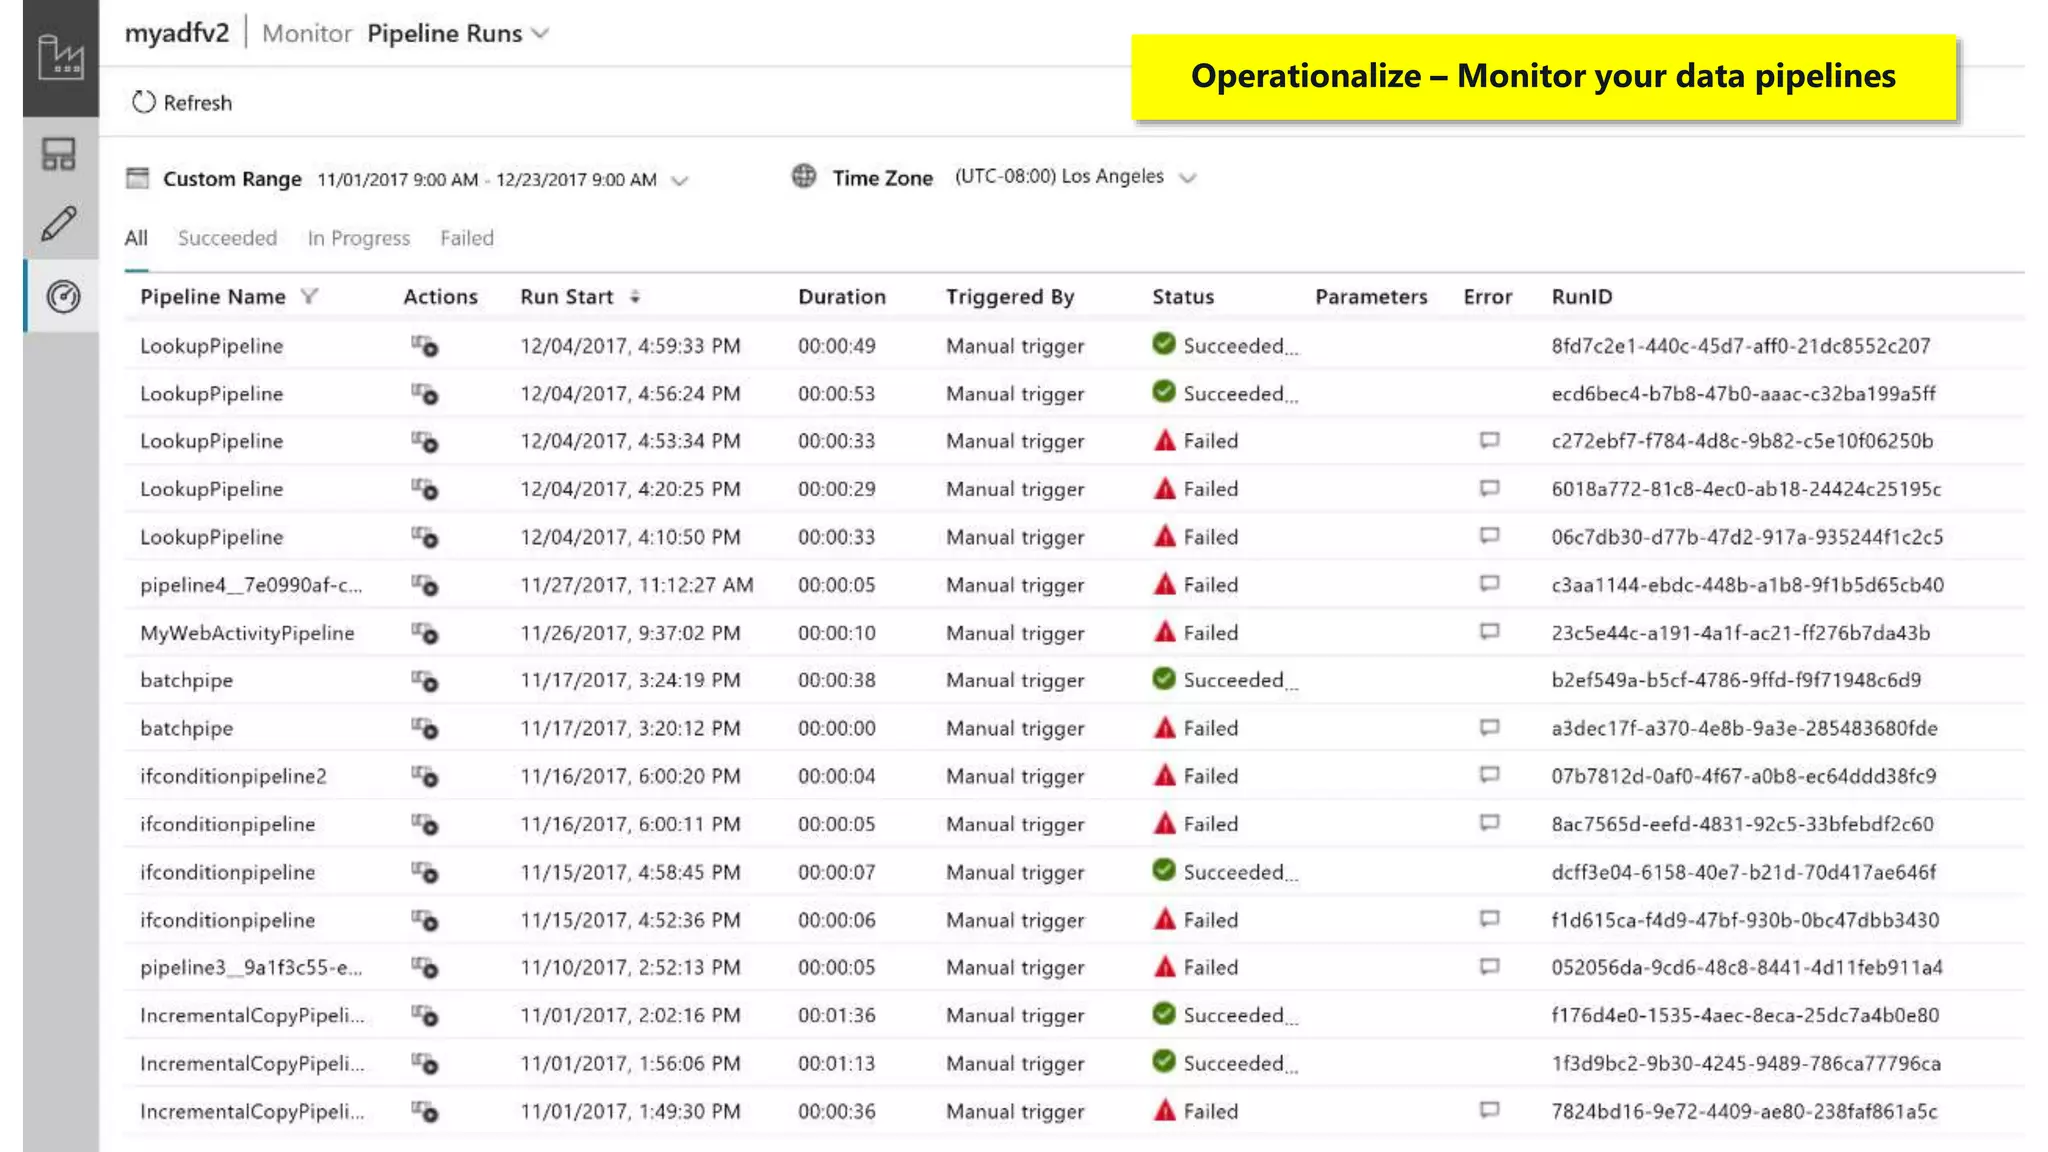Switch to the In Progress tab
This screenshot has height=1152, width=2048.
click(358, 238)
